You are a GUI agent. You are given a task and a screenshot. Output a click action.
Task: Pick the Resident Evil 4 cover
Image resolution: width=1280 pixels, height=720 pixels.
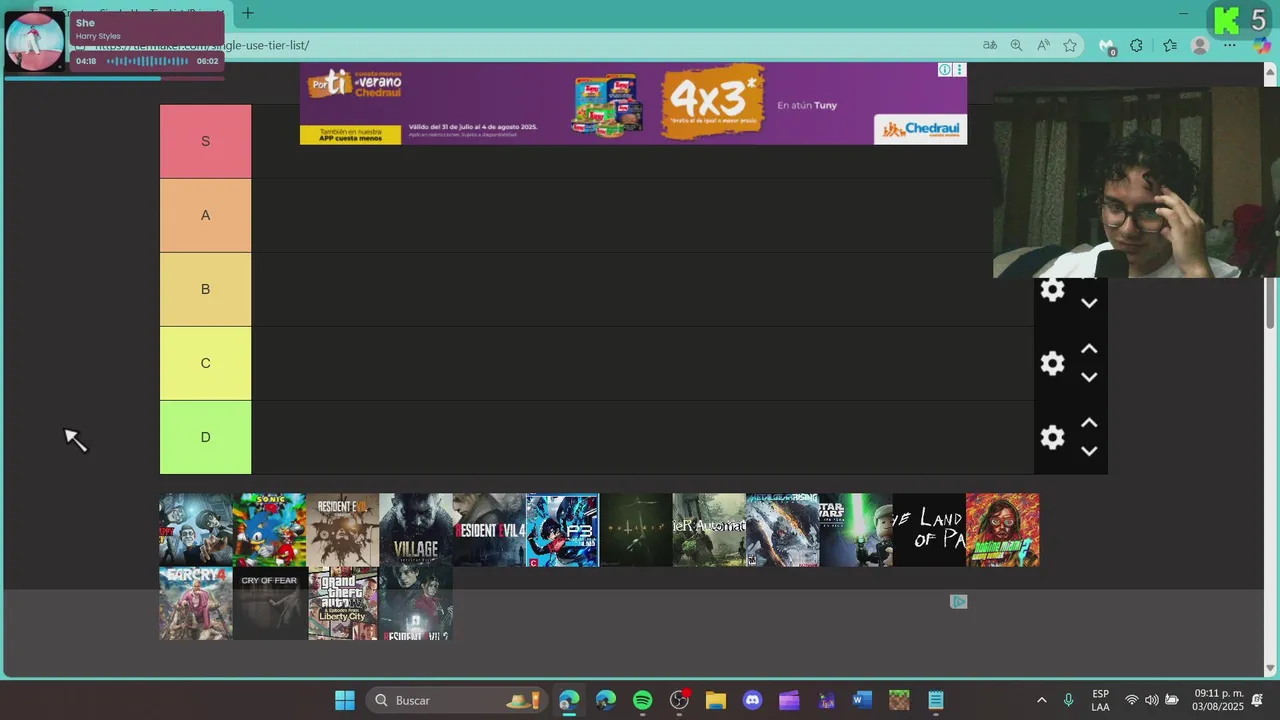(489, 530)
